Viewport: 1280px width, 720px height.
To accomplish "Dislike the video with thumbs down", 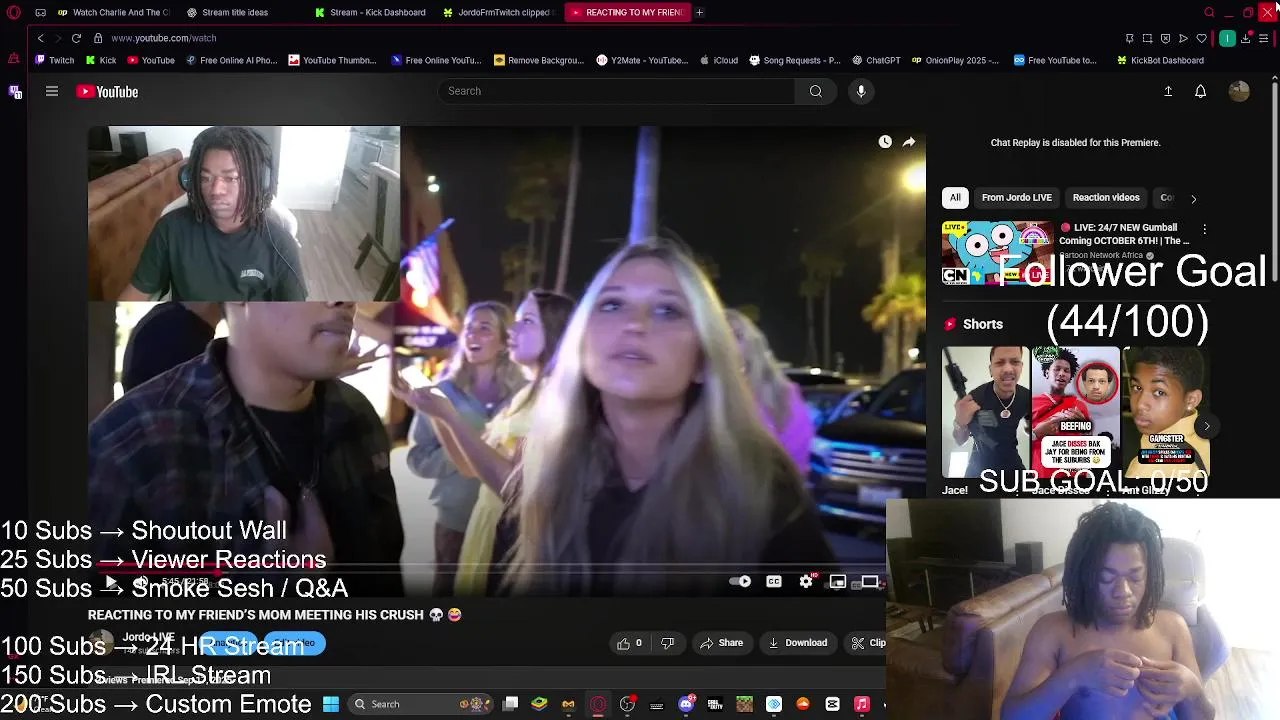I will [668, 643].
